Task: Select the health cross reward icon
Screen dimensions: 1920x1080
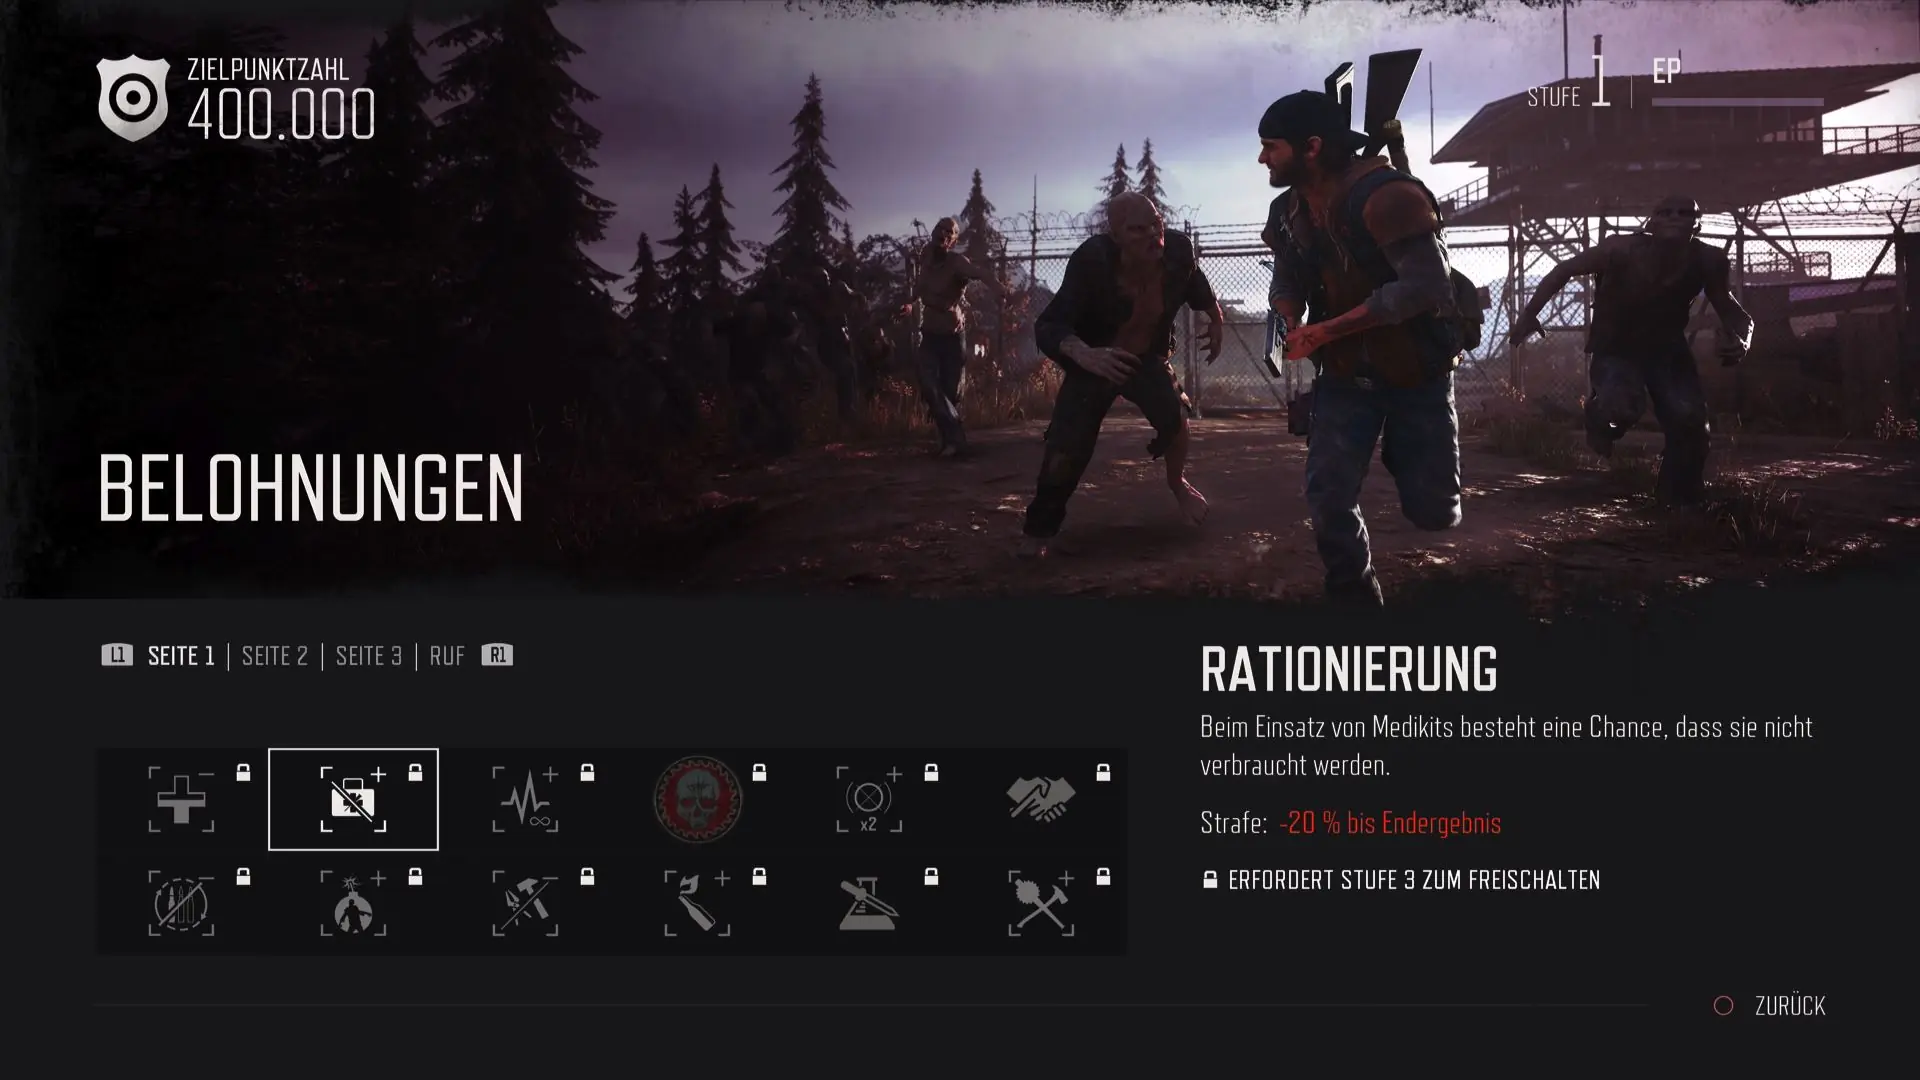Action: tap(181, 799)
